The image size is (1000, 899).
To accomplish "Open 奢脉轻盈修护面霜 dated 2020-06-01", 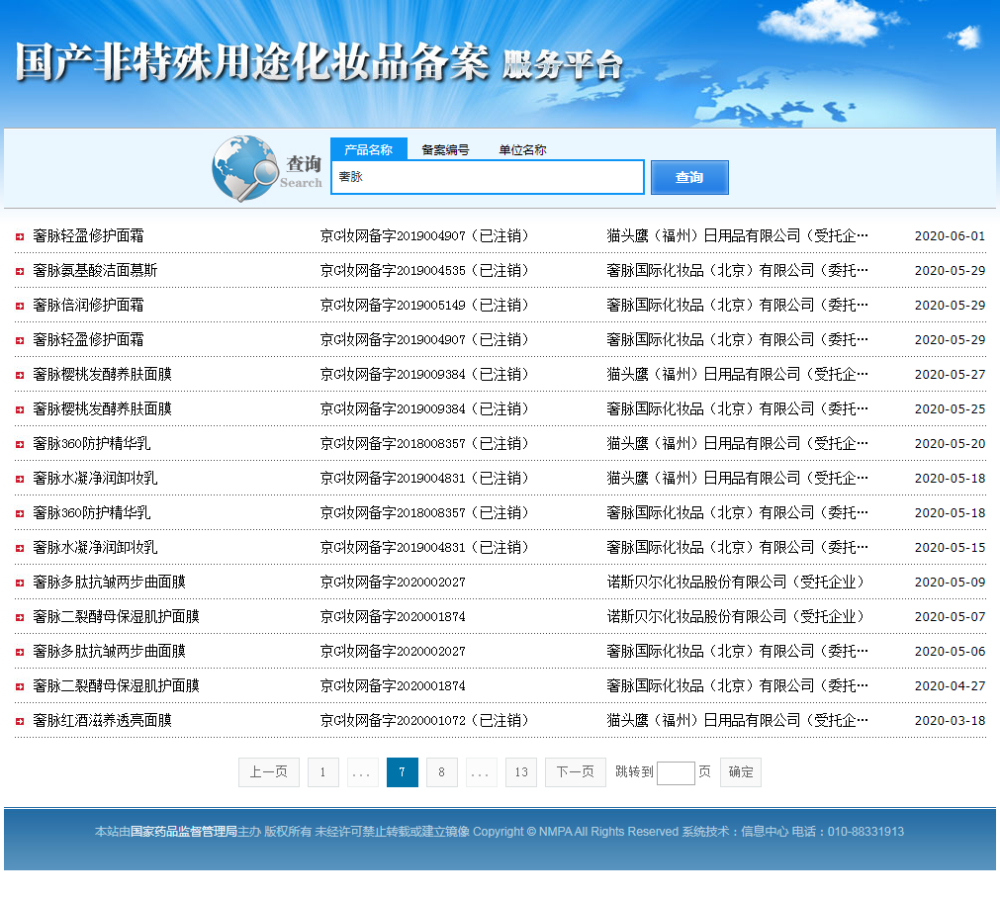I will click(88, 236).
